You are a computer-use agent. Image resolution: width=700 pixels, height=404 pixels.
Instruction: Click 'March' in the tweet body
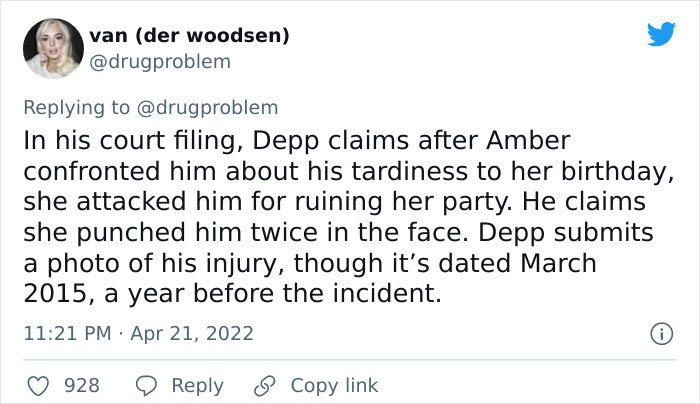pyautogui.click(x=558, y=263)
